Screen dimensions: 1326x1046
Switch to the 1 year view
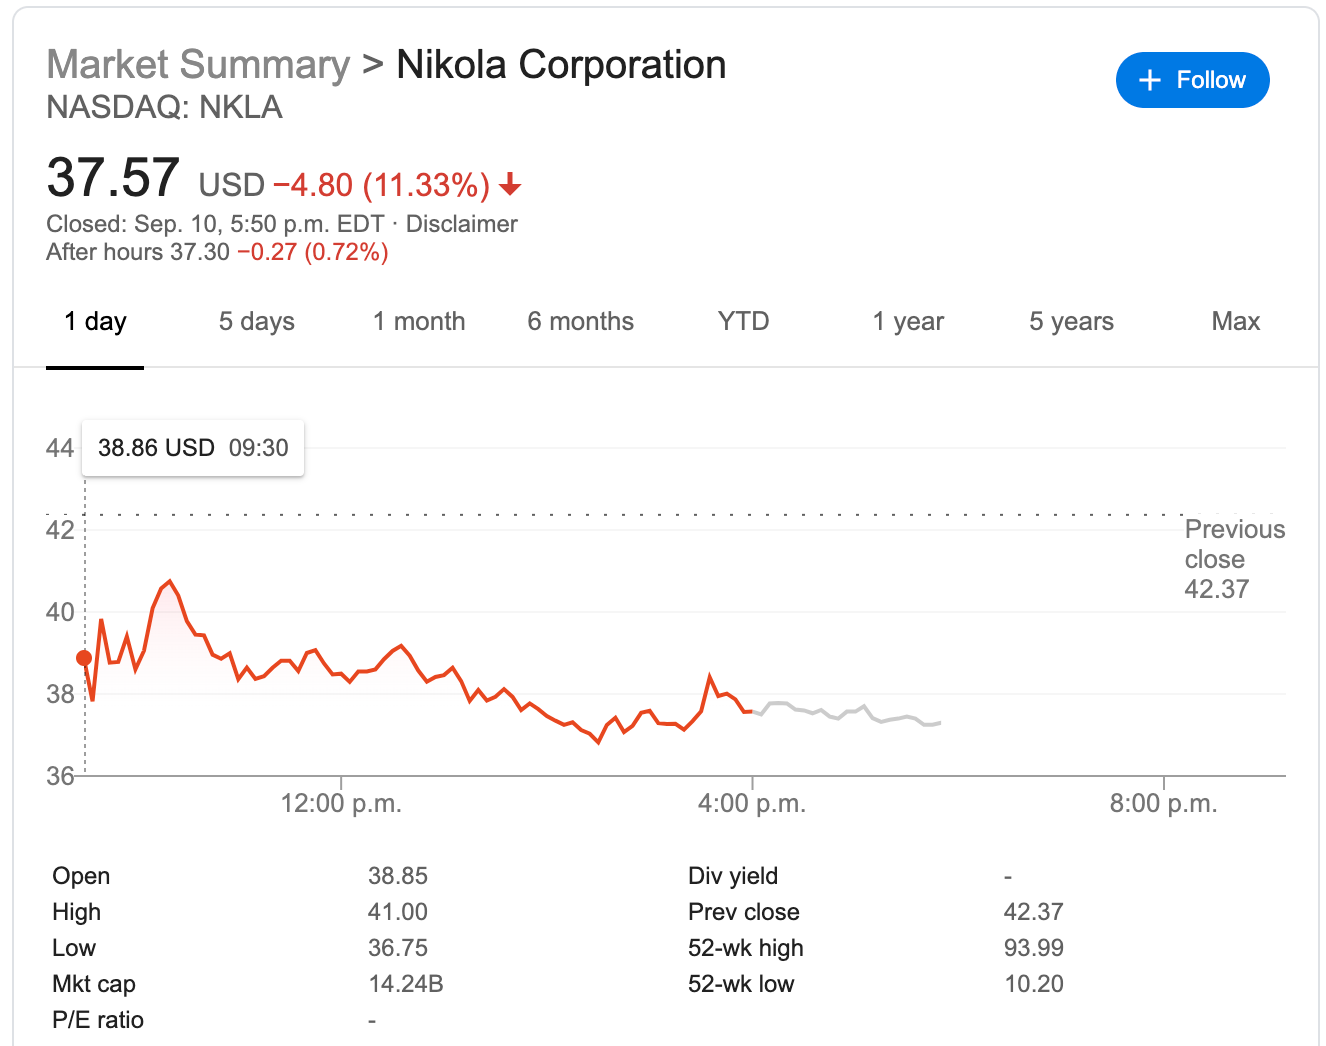click(x=907, y=322)
